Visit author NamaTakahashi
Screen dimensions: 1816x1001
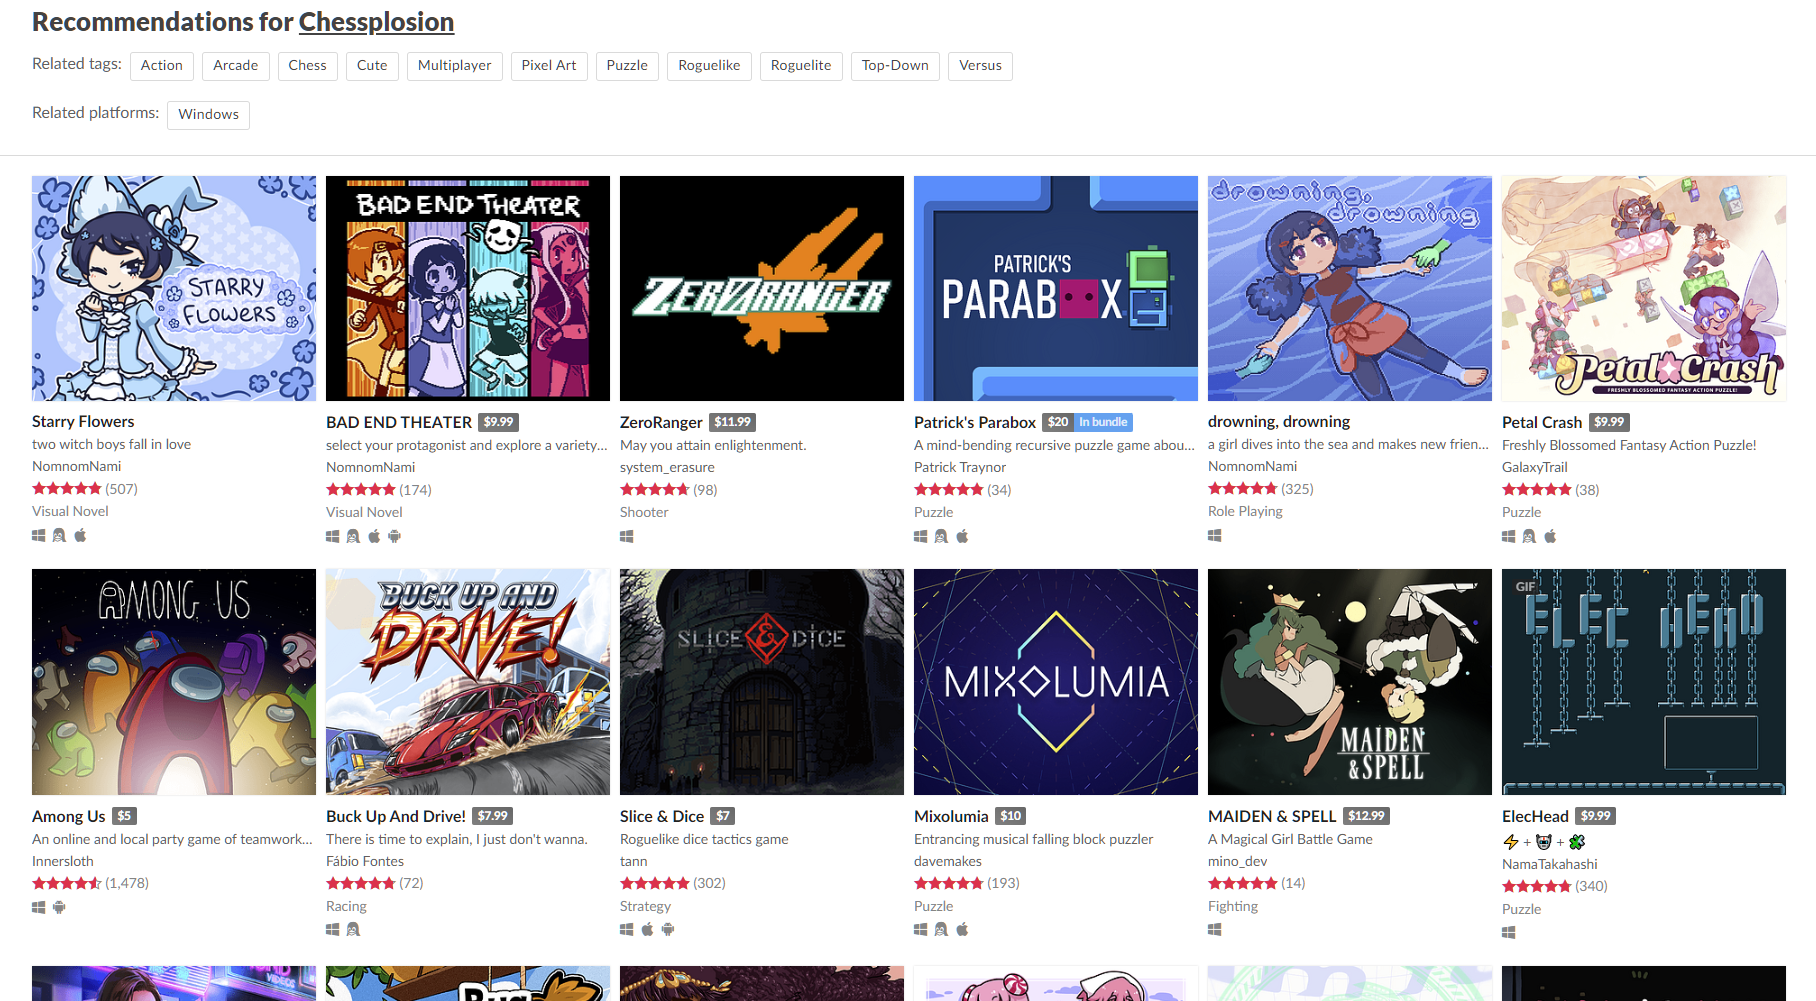tap(1550, 864)
